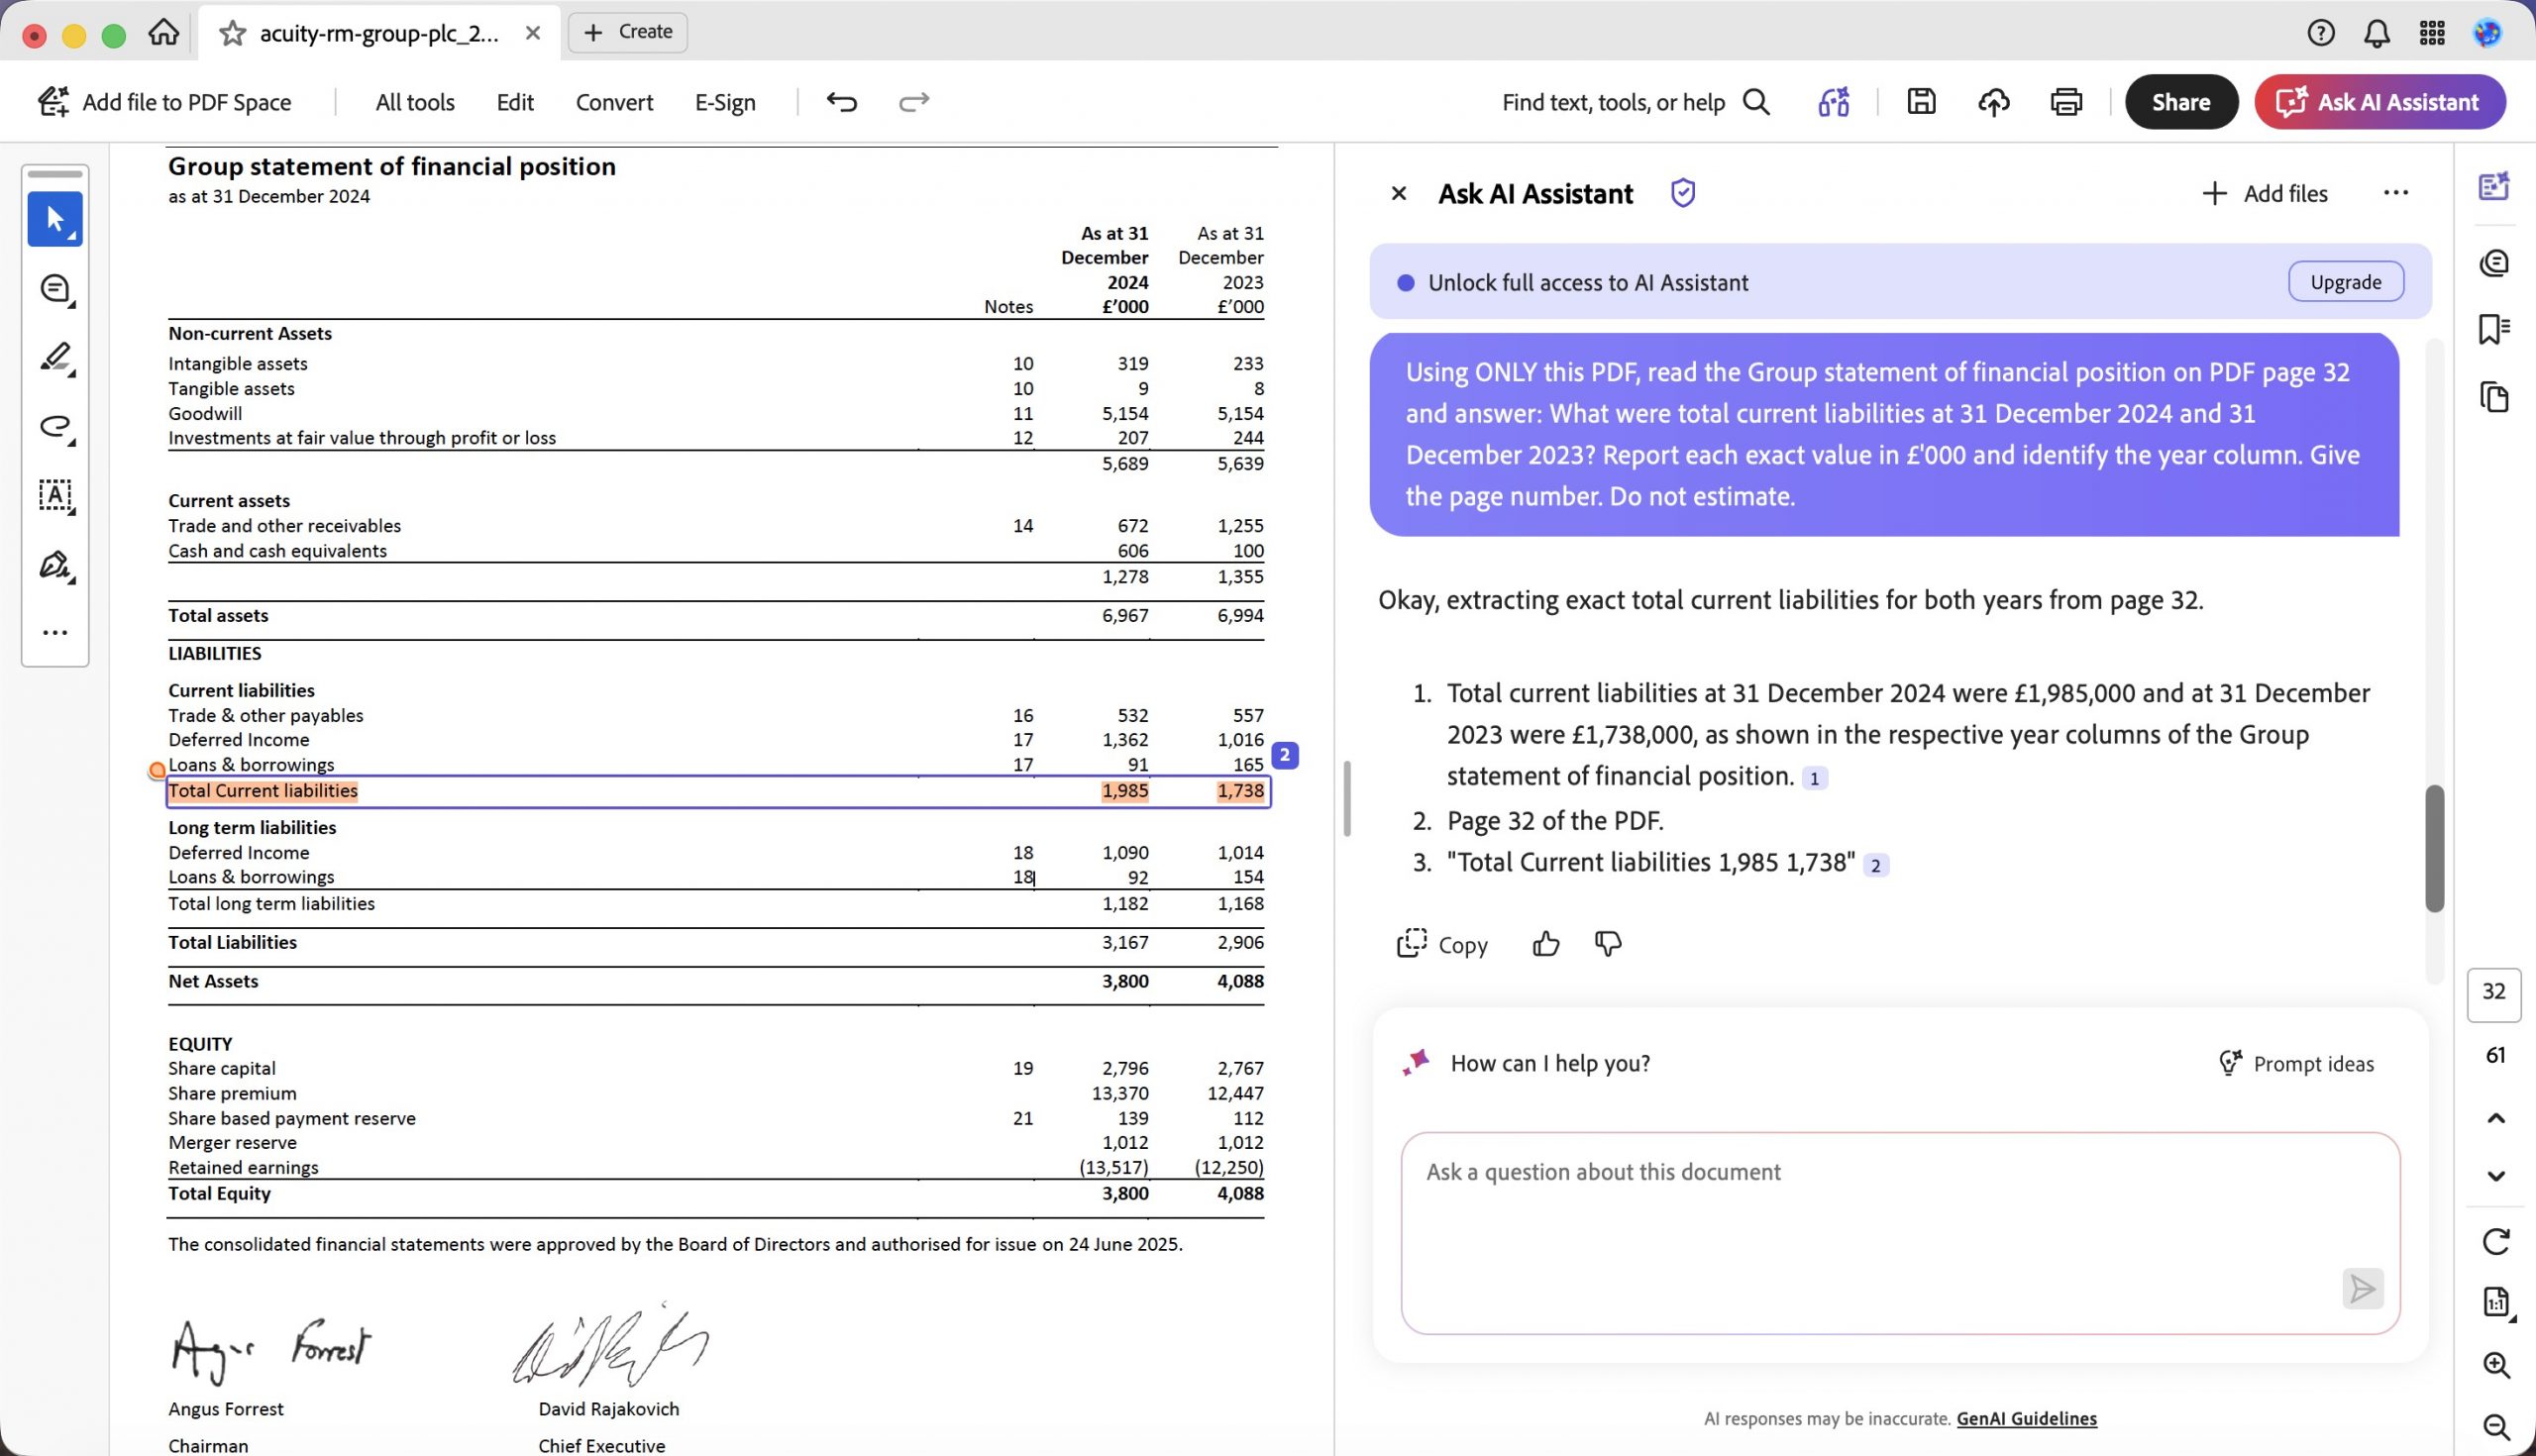Choose the Highlight pen tool

point(55,358)
